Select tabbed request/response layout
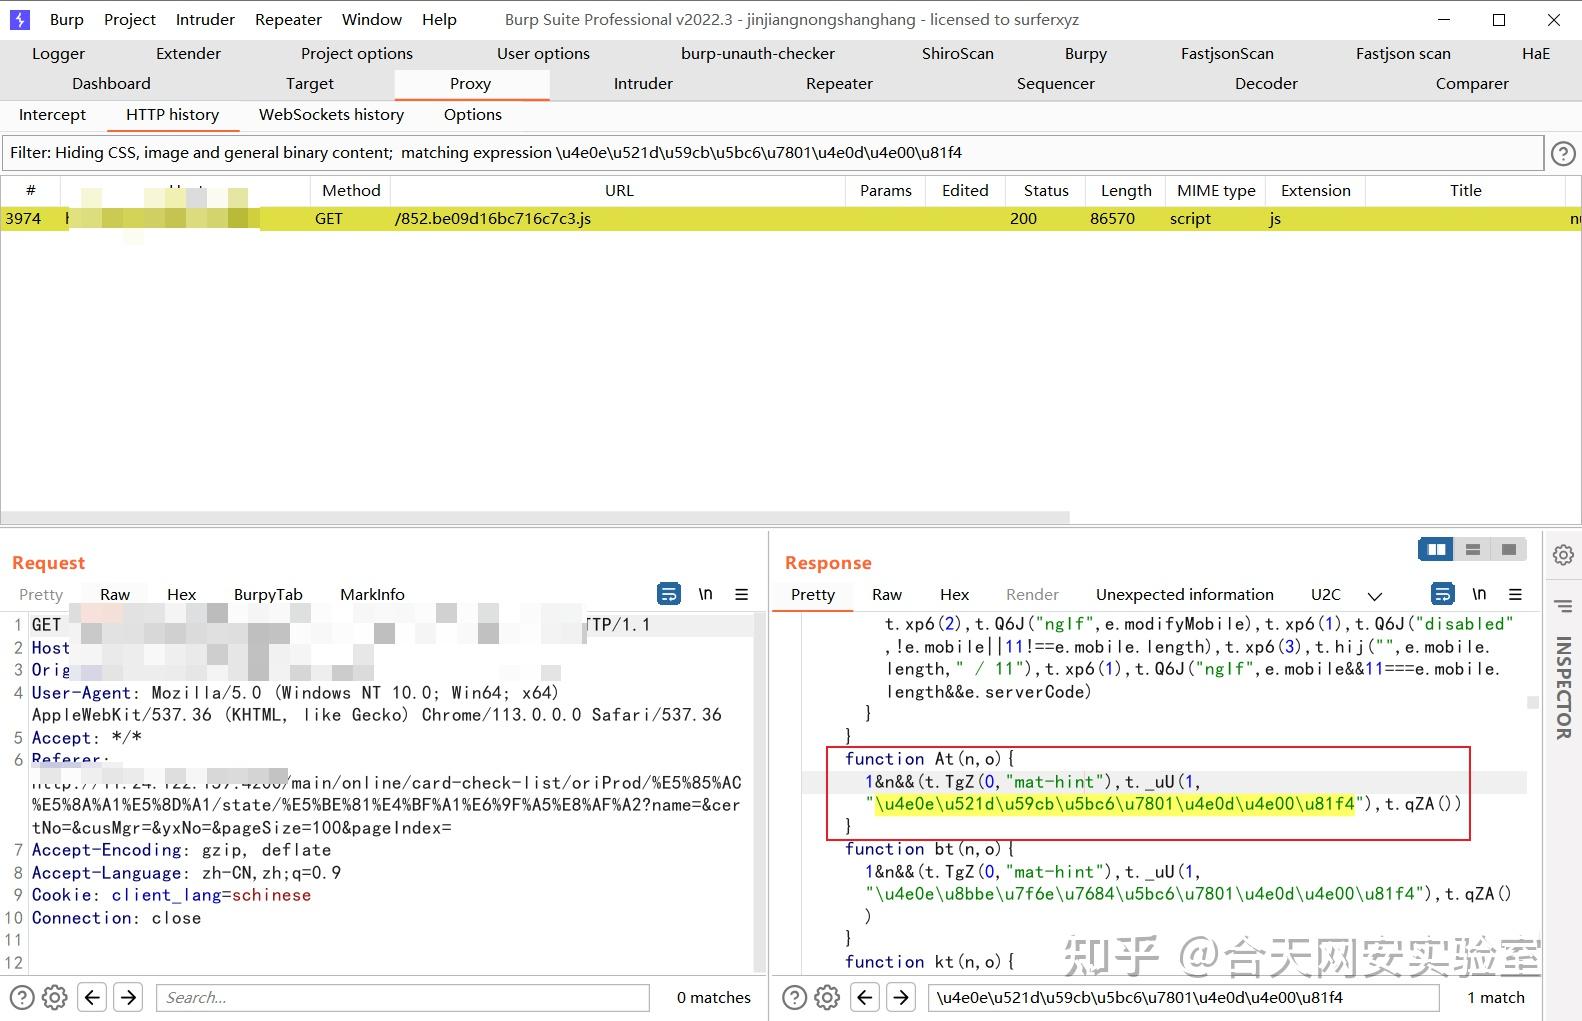 click(x=1508, y=549)
